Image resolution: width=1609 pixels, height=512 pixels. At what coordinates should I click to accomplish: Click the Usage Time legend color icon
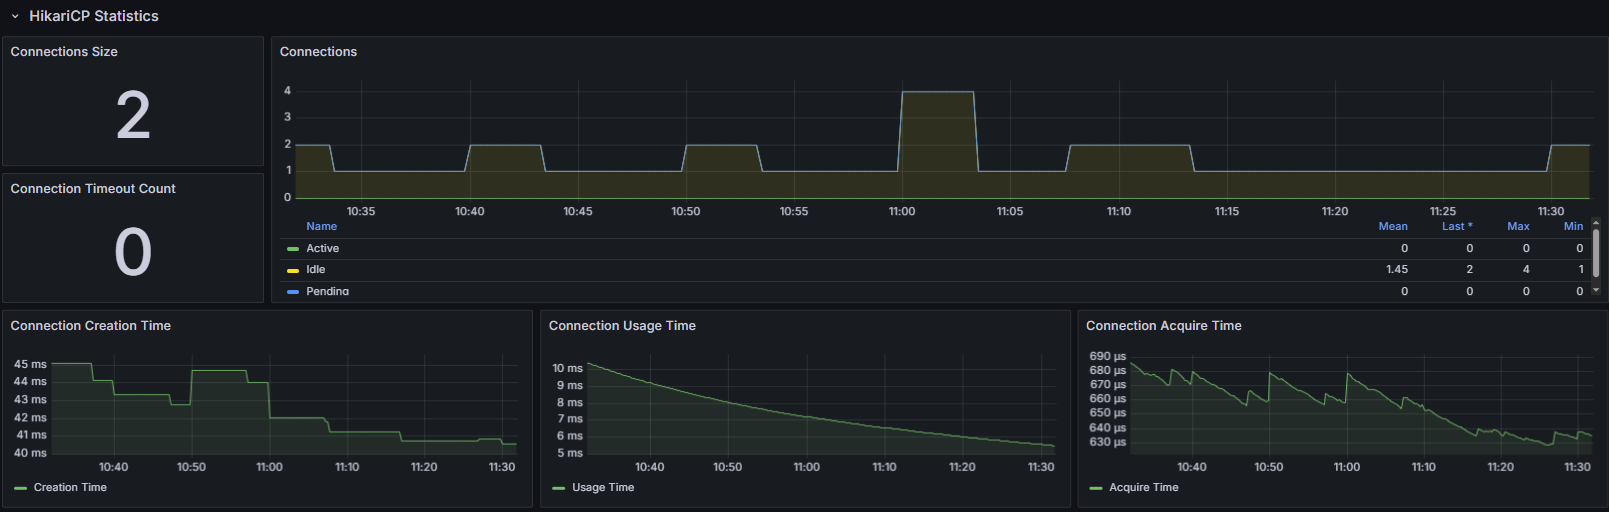pos(559,488)
